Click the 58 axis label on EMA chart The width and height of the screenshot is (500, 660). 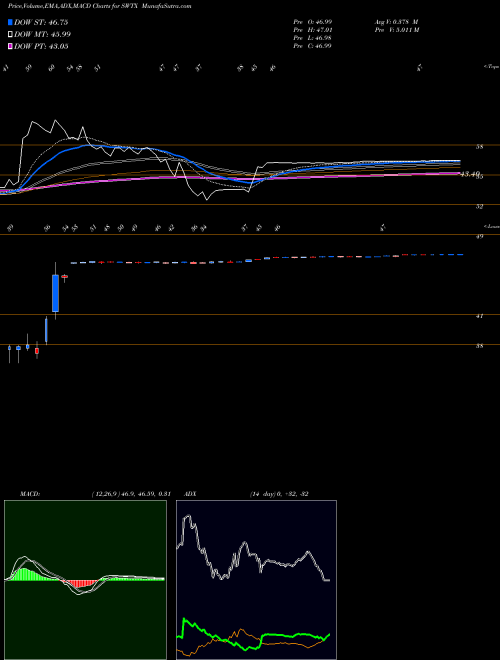[x=479, y=147]
